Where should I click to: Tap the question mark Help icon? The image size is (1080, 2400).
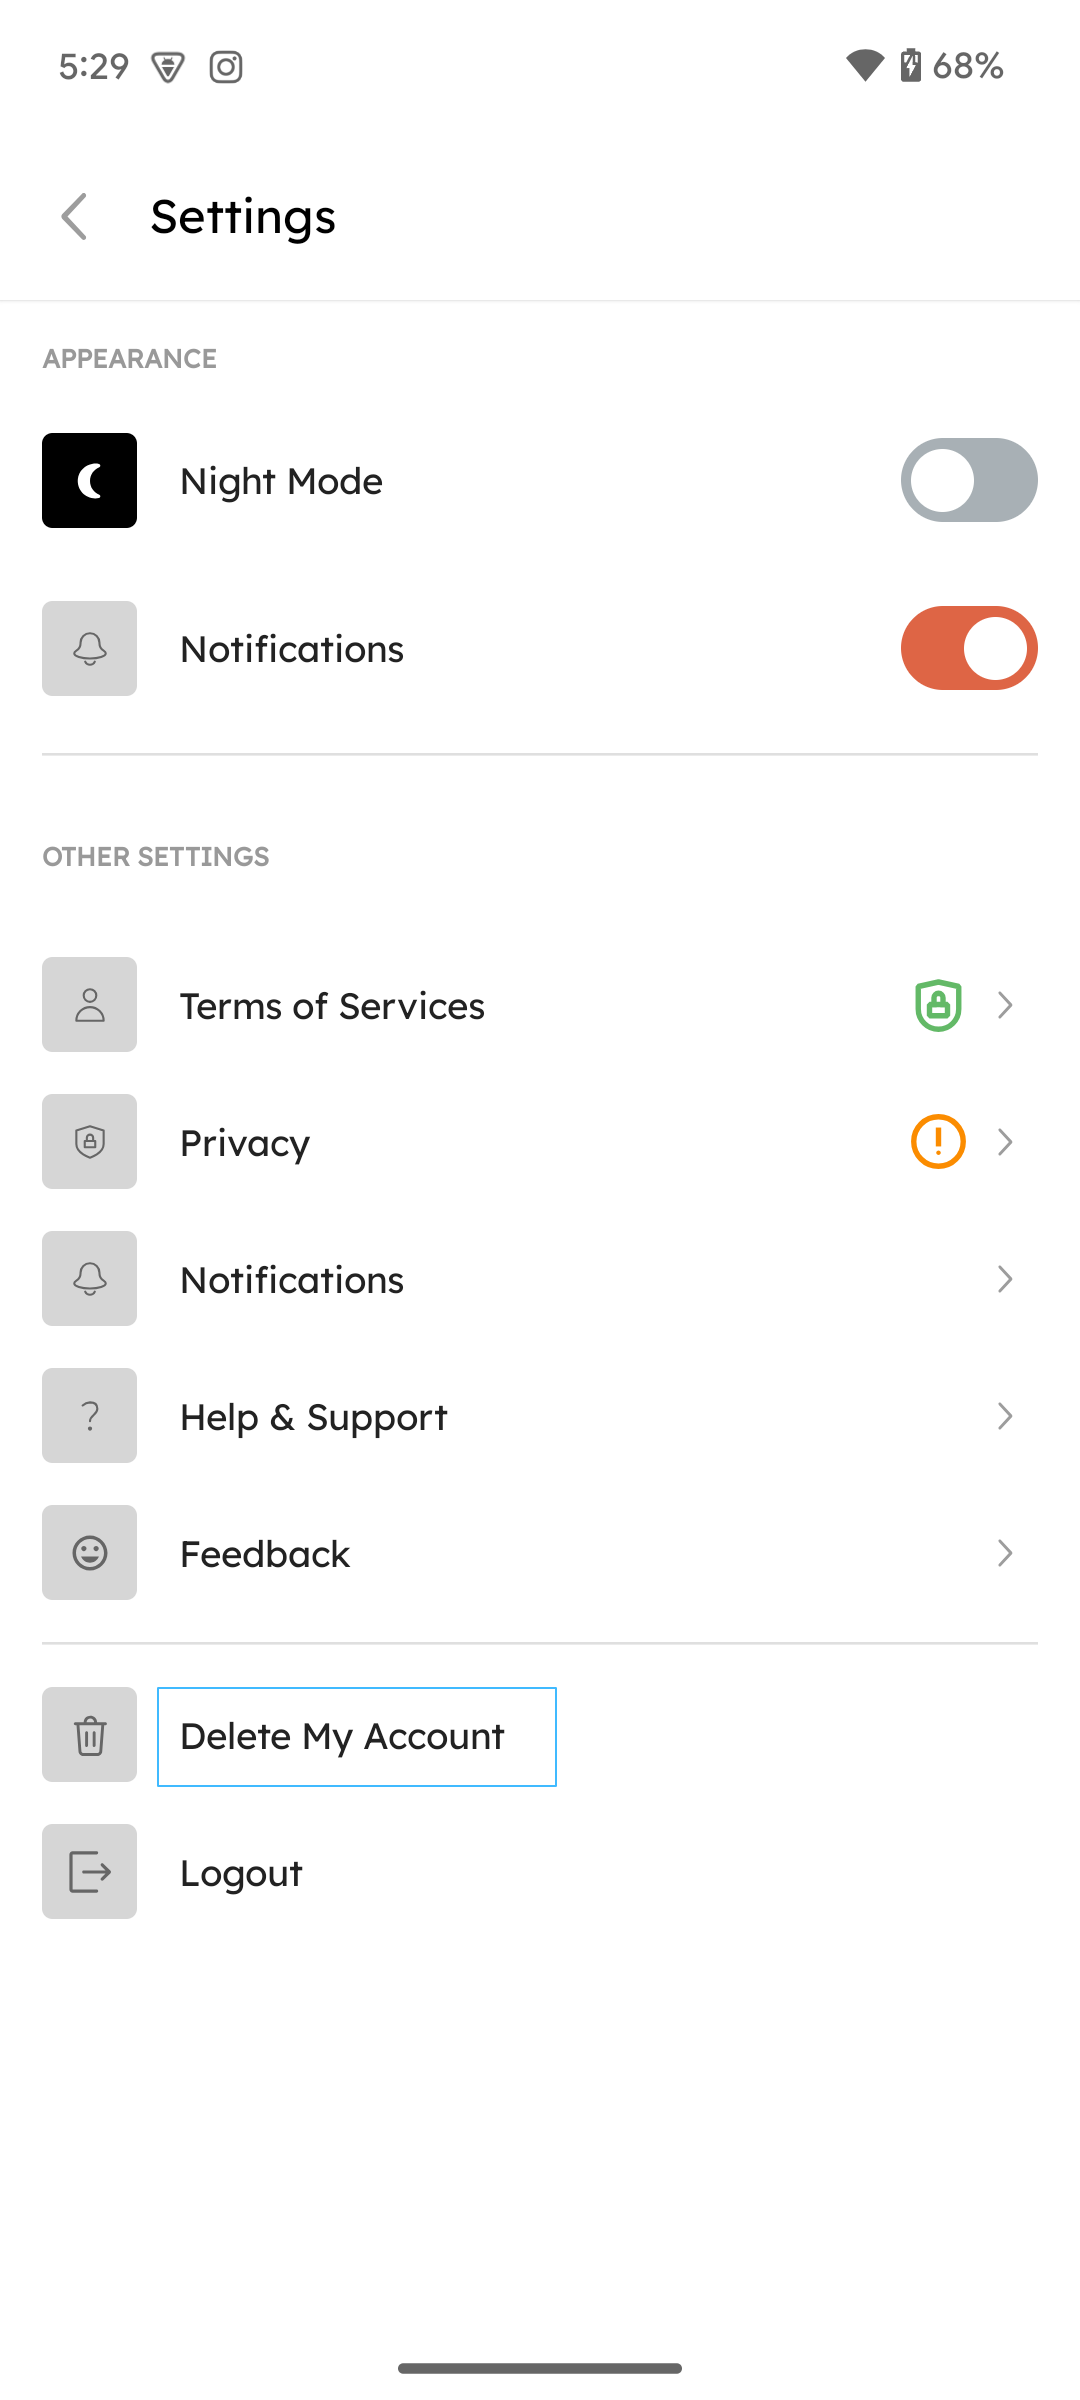[89, 1415]
